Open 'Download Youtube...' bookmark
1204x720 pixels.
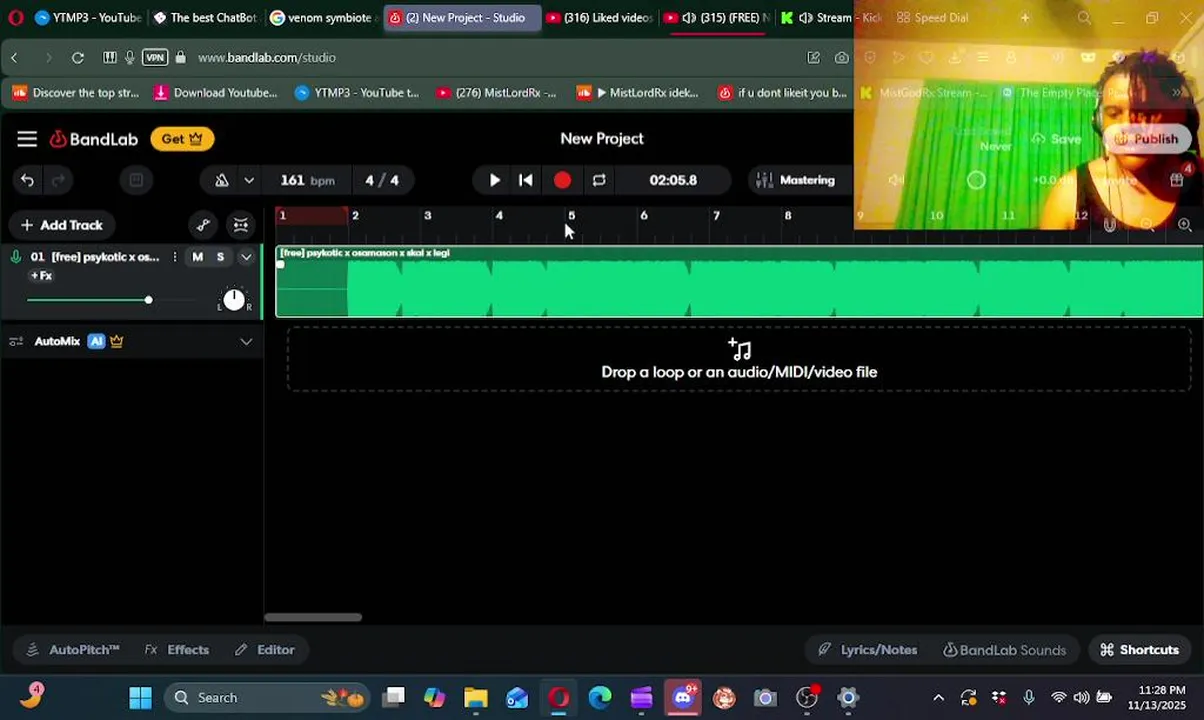[215, 93]
